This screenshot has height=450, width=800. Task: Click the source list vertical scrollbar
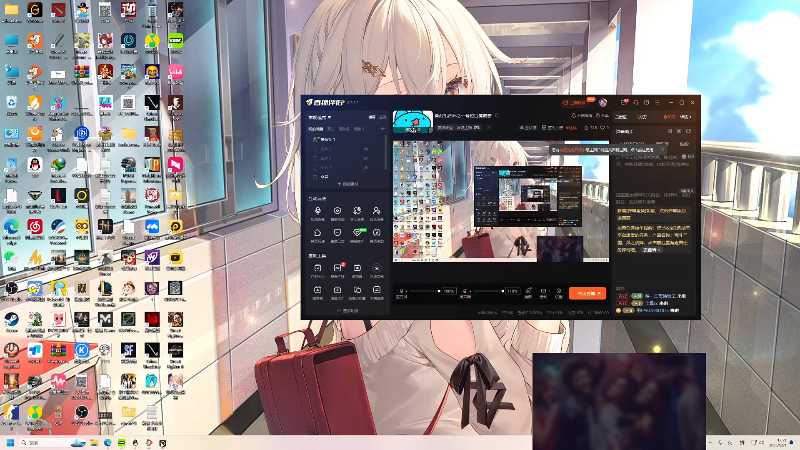point(386,152)
